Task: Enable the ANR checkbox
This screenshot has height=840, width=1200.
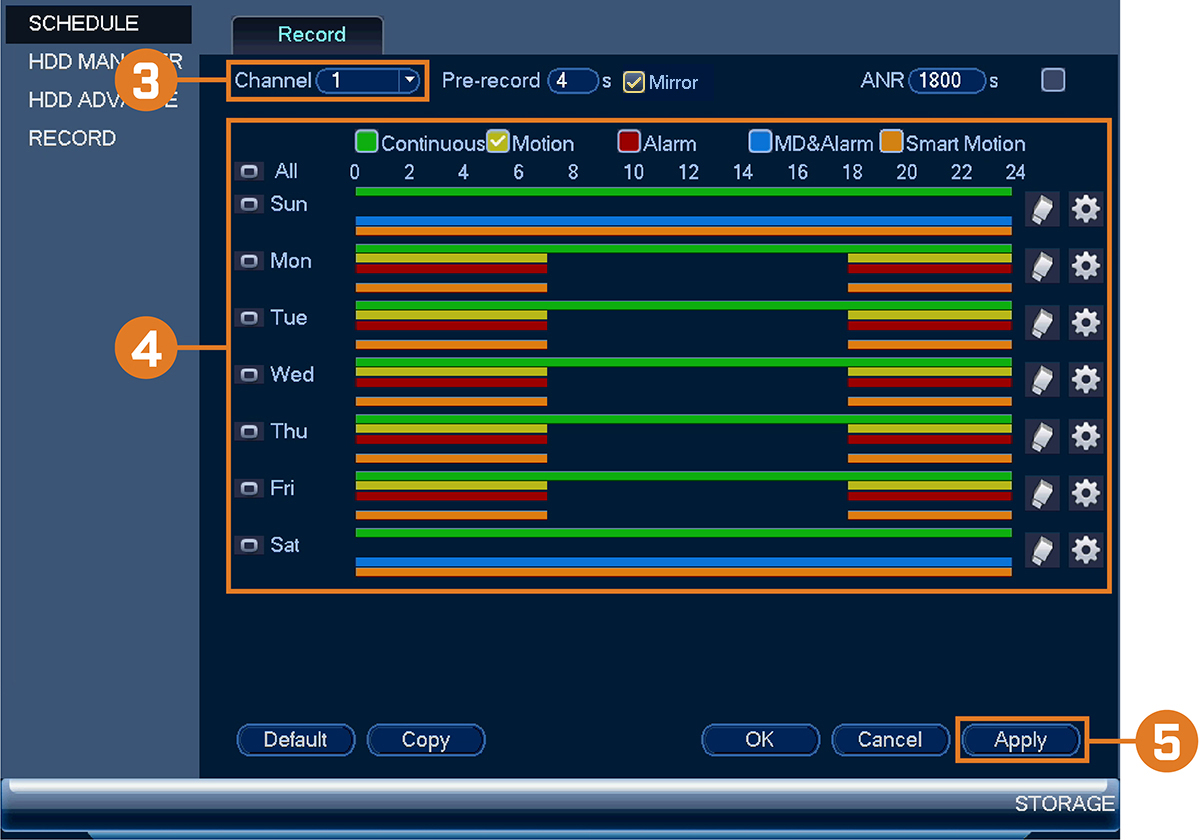Action: point(1053,80)
